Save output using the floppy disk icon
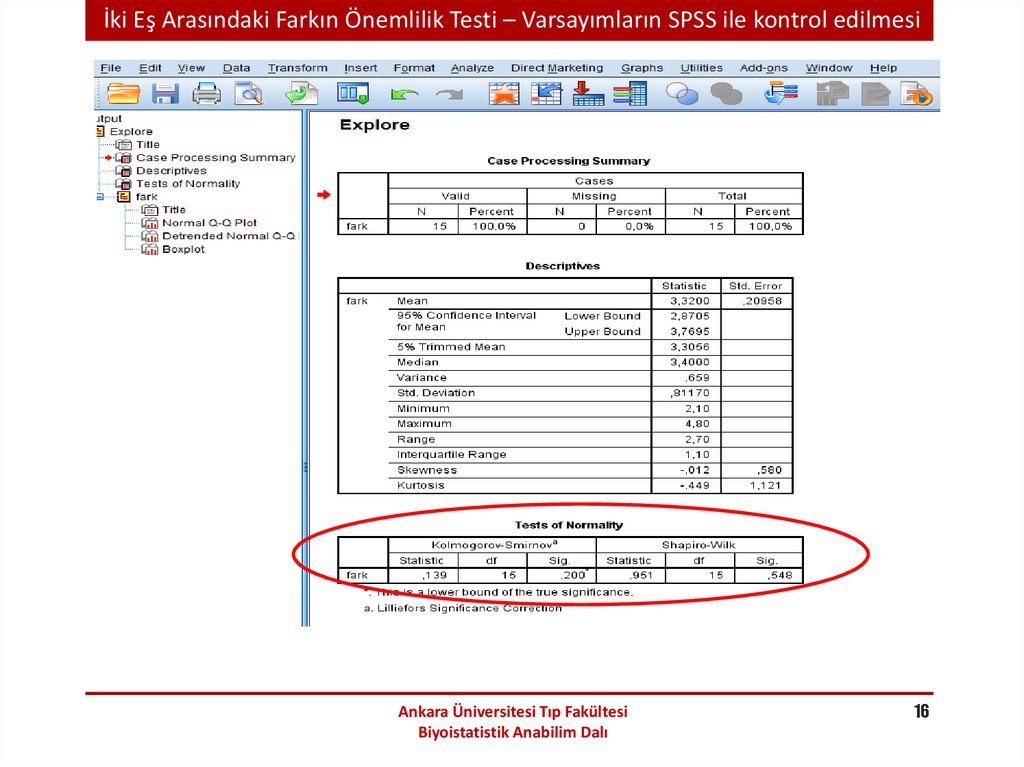The height and width of the screenshot is (767, 1024). pyautogui.click(x=165, y=94)
